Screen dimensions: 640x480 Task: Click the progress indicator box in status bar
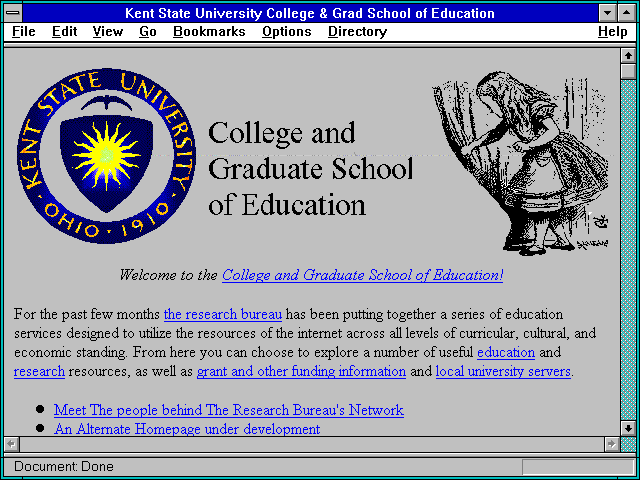tap(578, 467)
